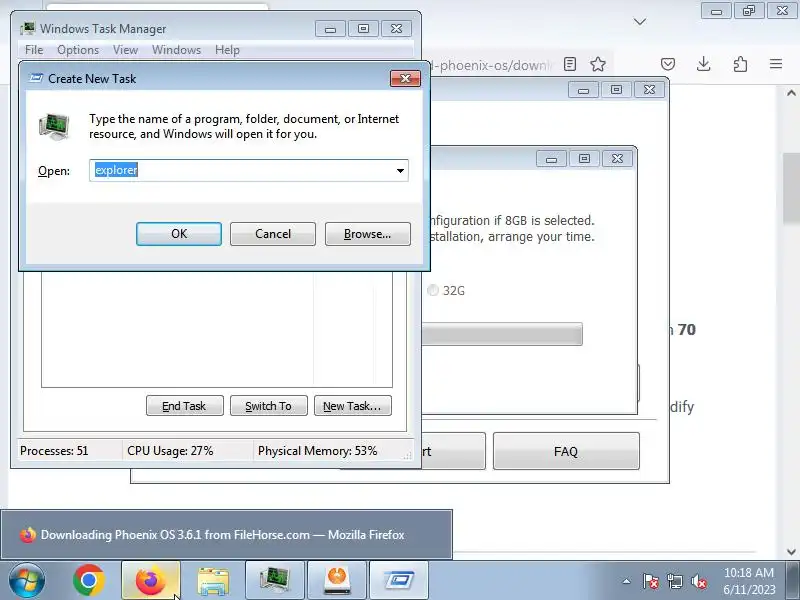
Task: Open Firefox reader view icon
Action: (x=570, y=64)
